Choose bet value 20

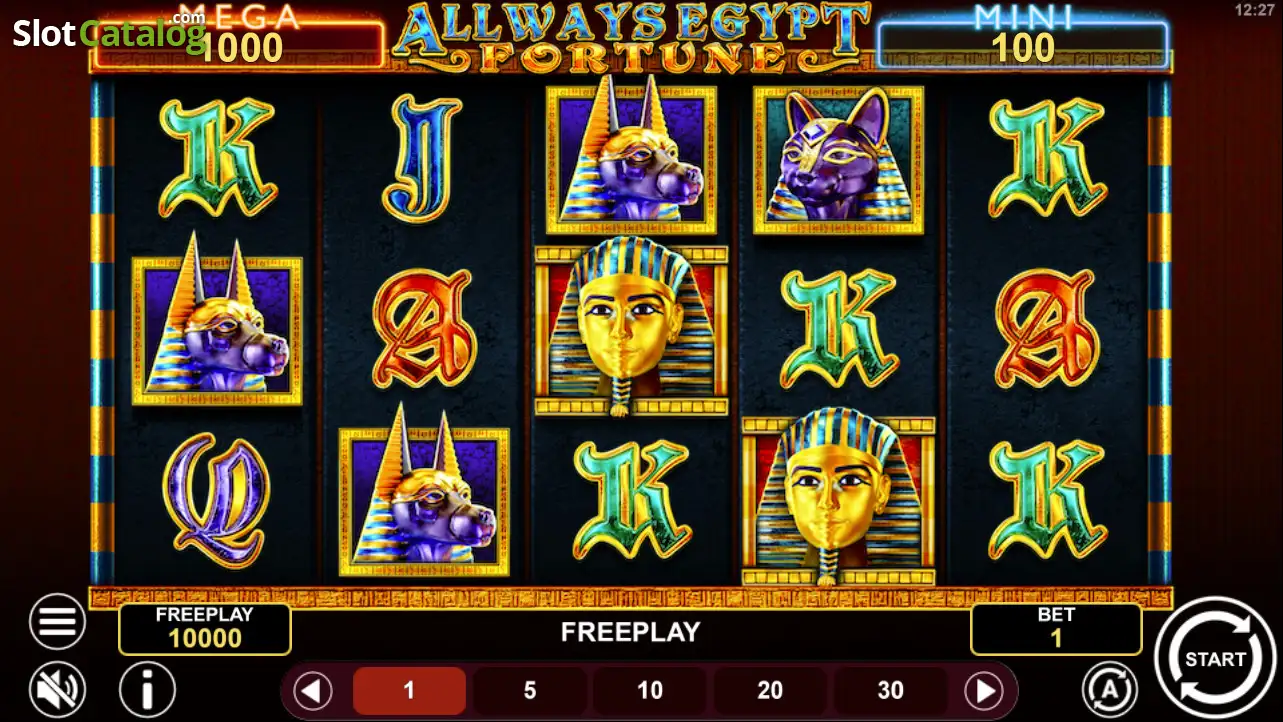(x=770, y=690)
